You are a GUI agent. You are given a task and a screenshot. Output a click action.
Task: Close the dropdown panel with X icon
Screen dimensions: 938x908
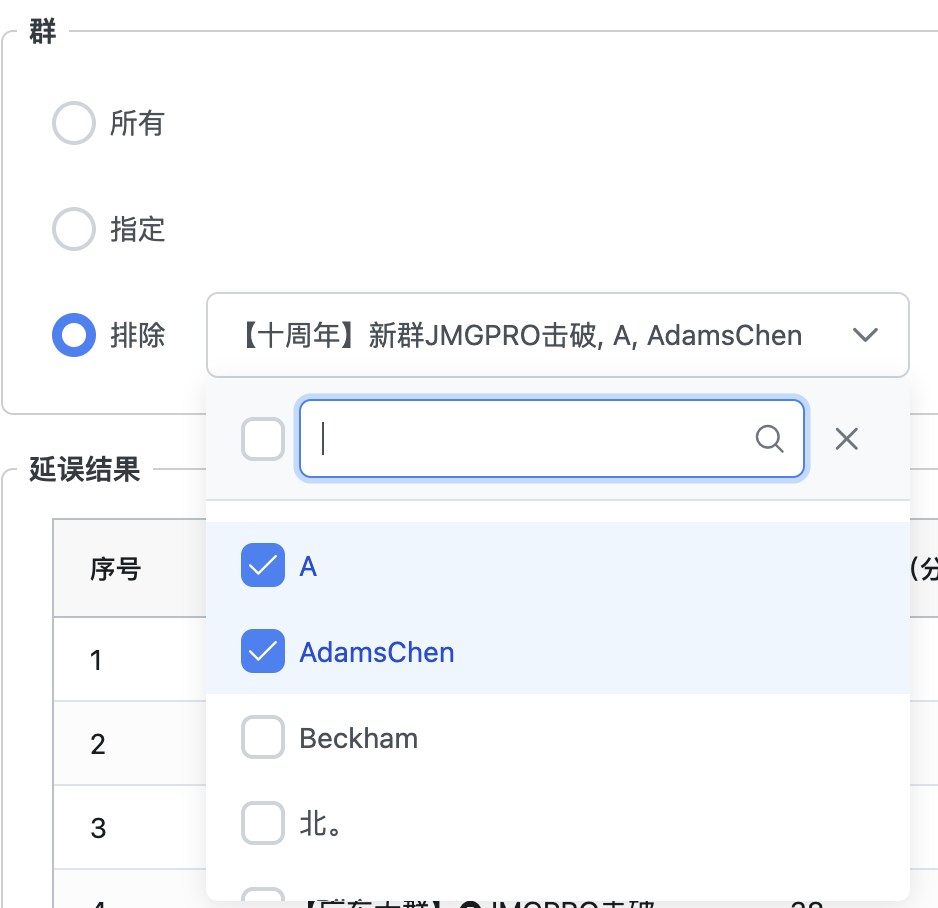tap(846, 439)
